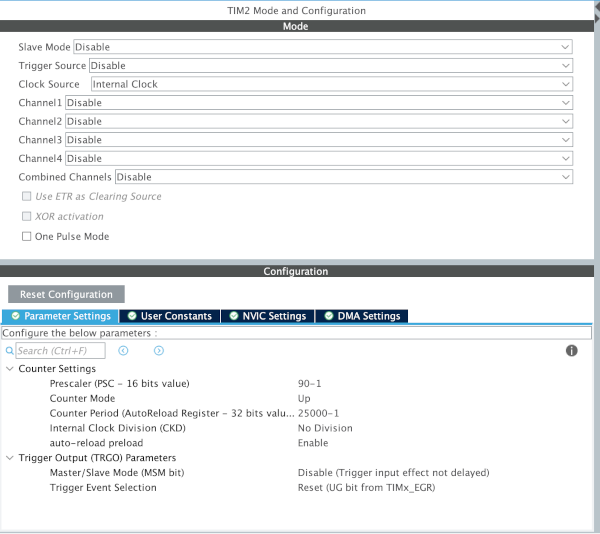Click the previous search result arrow icon
This screenshot has width=600, height=534.
click(123, 351)
